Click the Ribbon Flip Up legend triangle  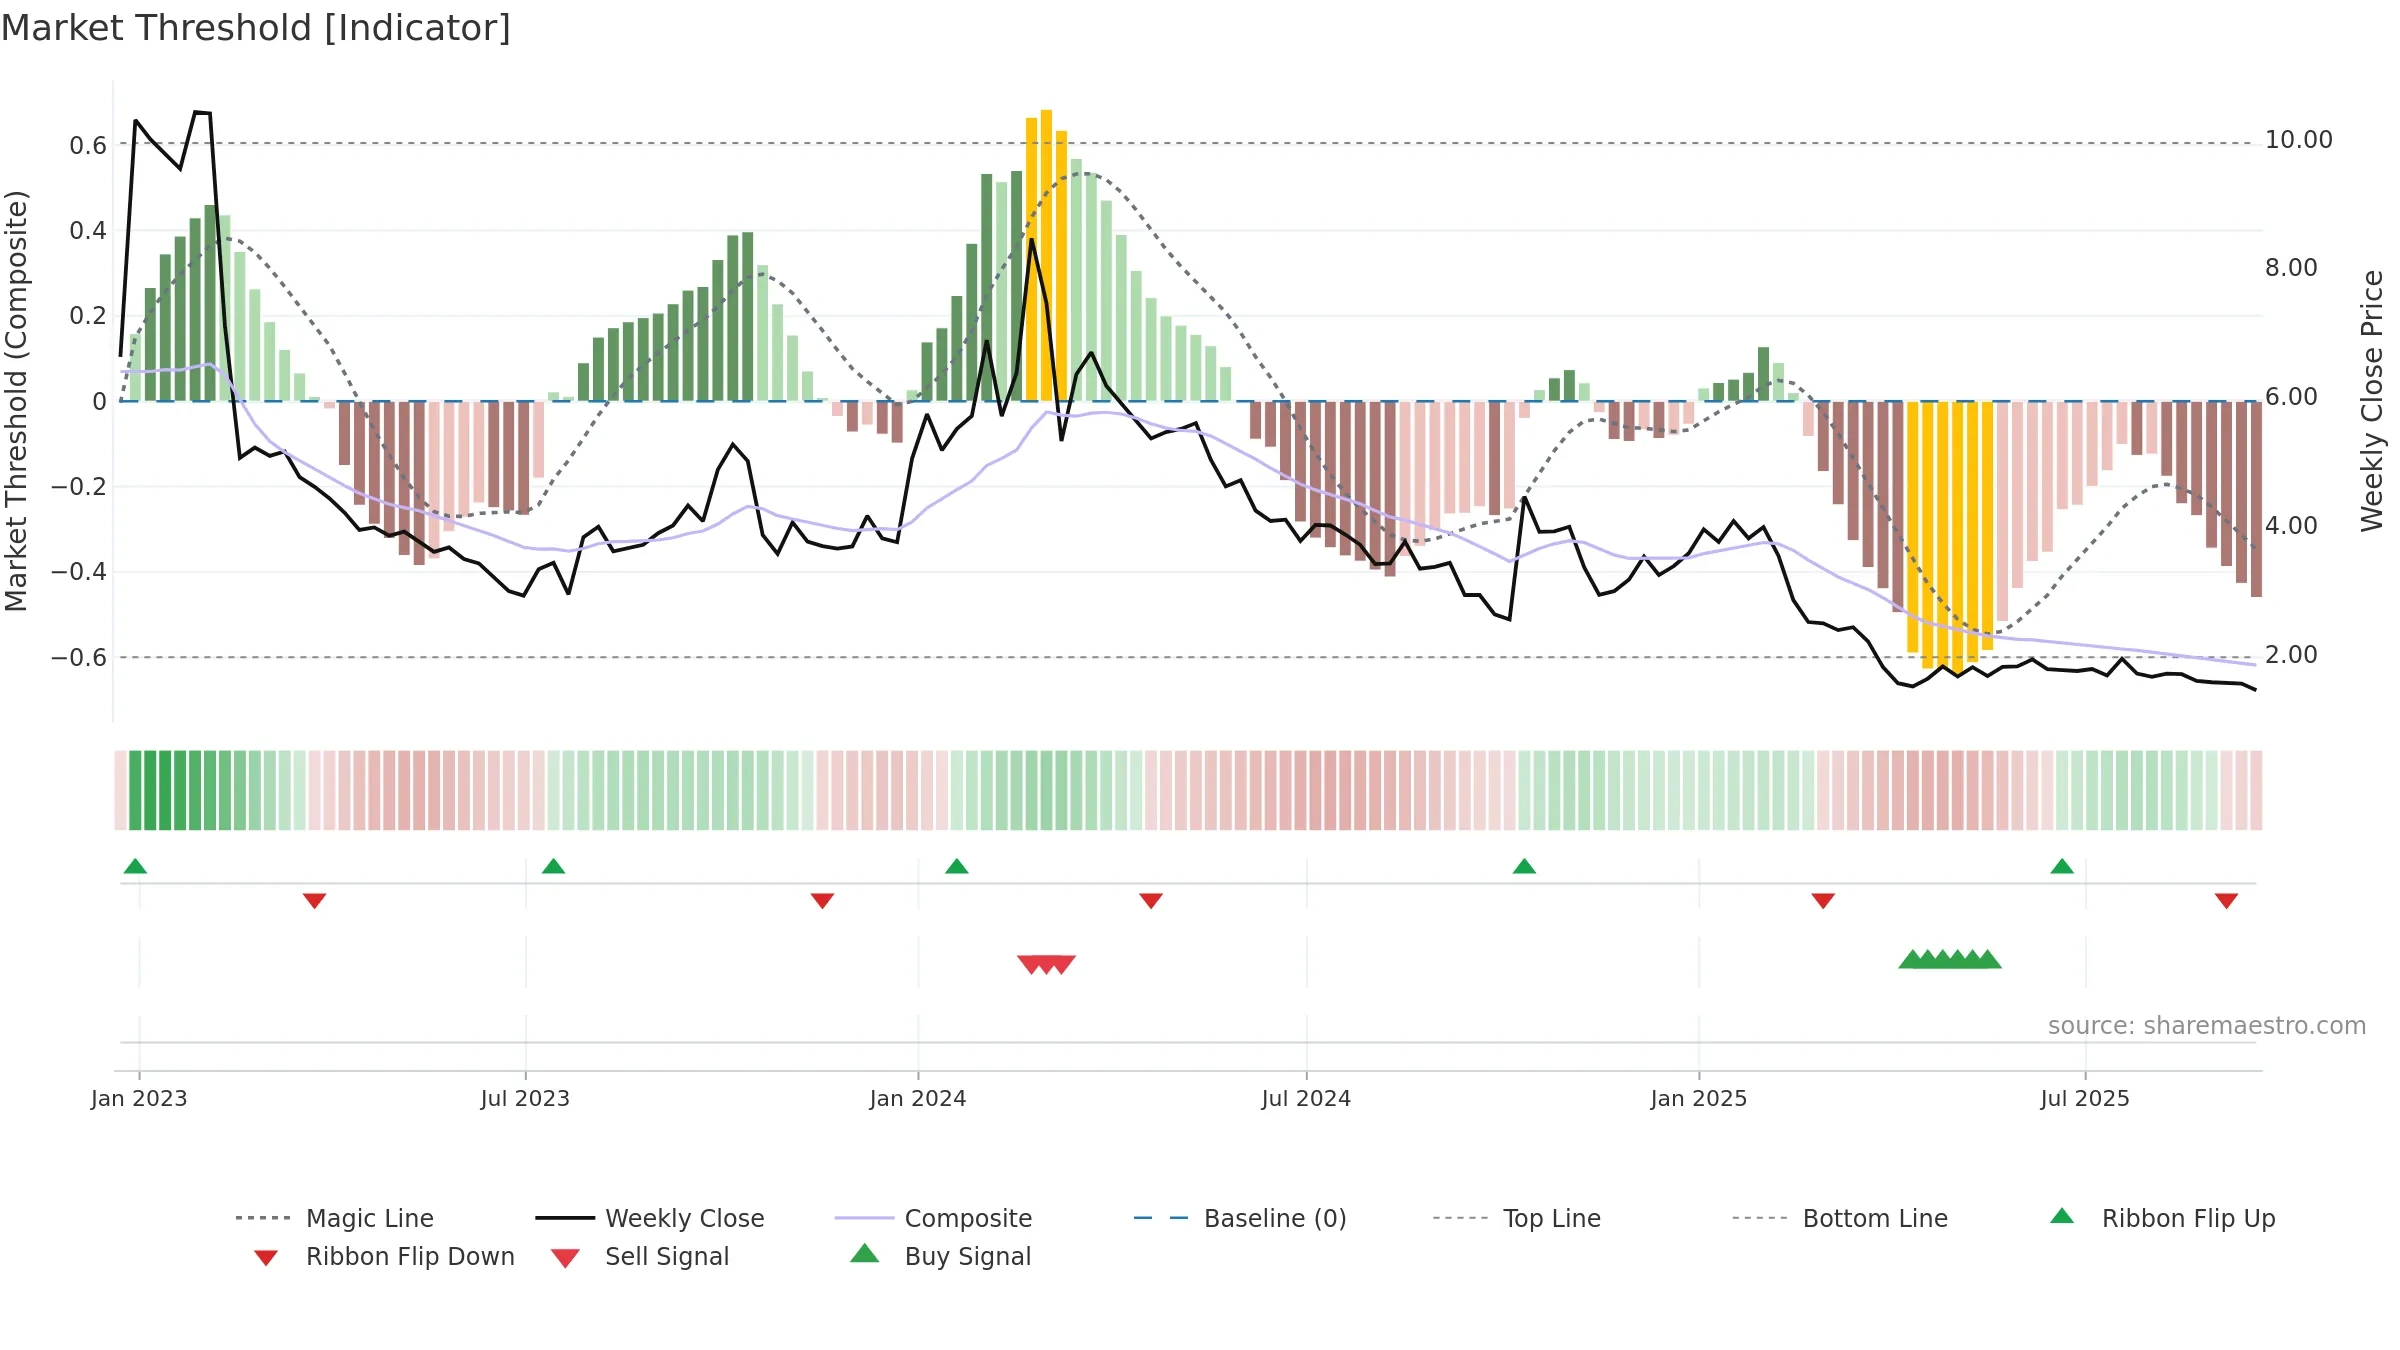pos(2062,1216)
